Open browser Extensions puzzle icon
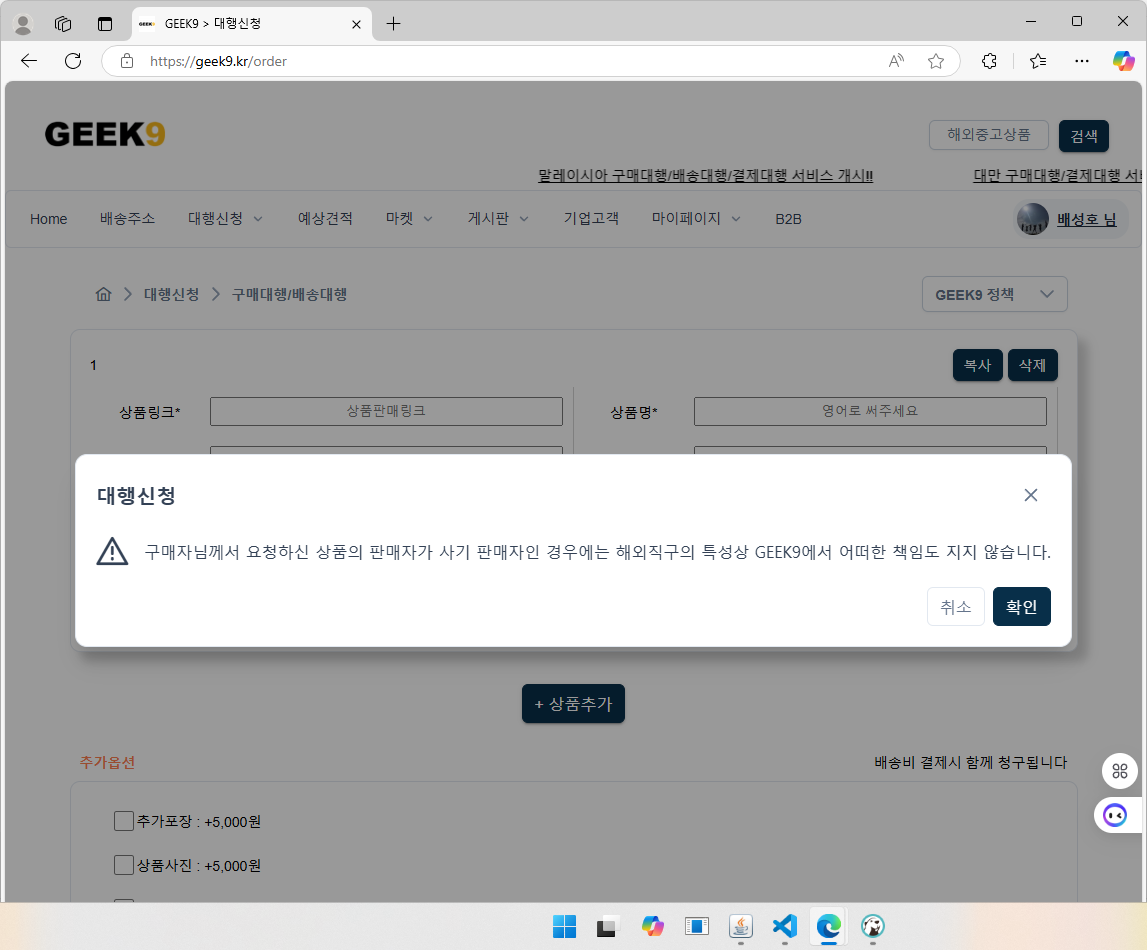1147x950 pixels. (x=989, y=61)
